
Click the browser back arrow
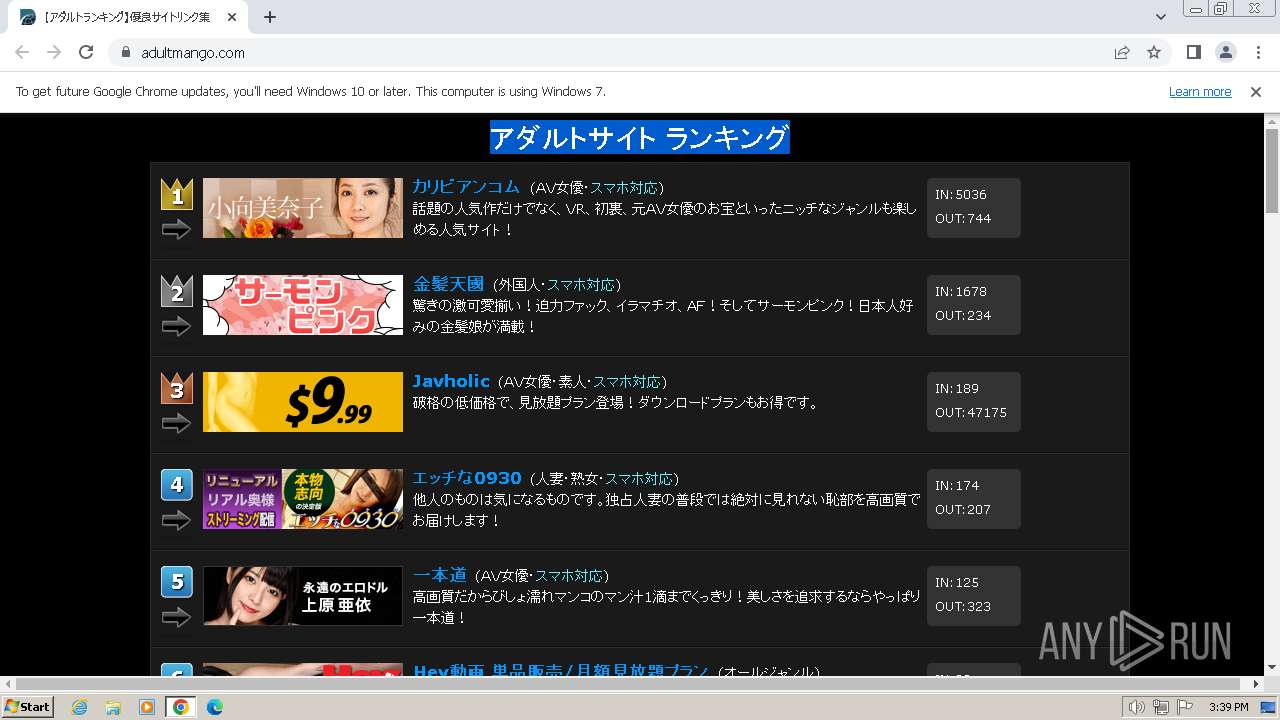[x=22, y=52]
